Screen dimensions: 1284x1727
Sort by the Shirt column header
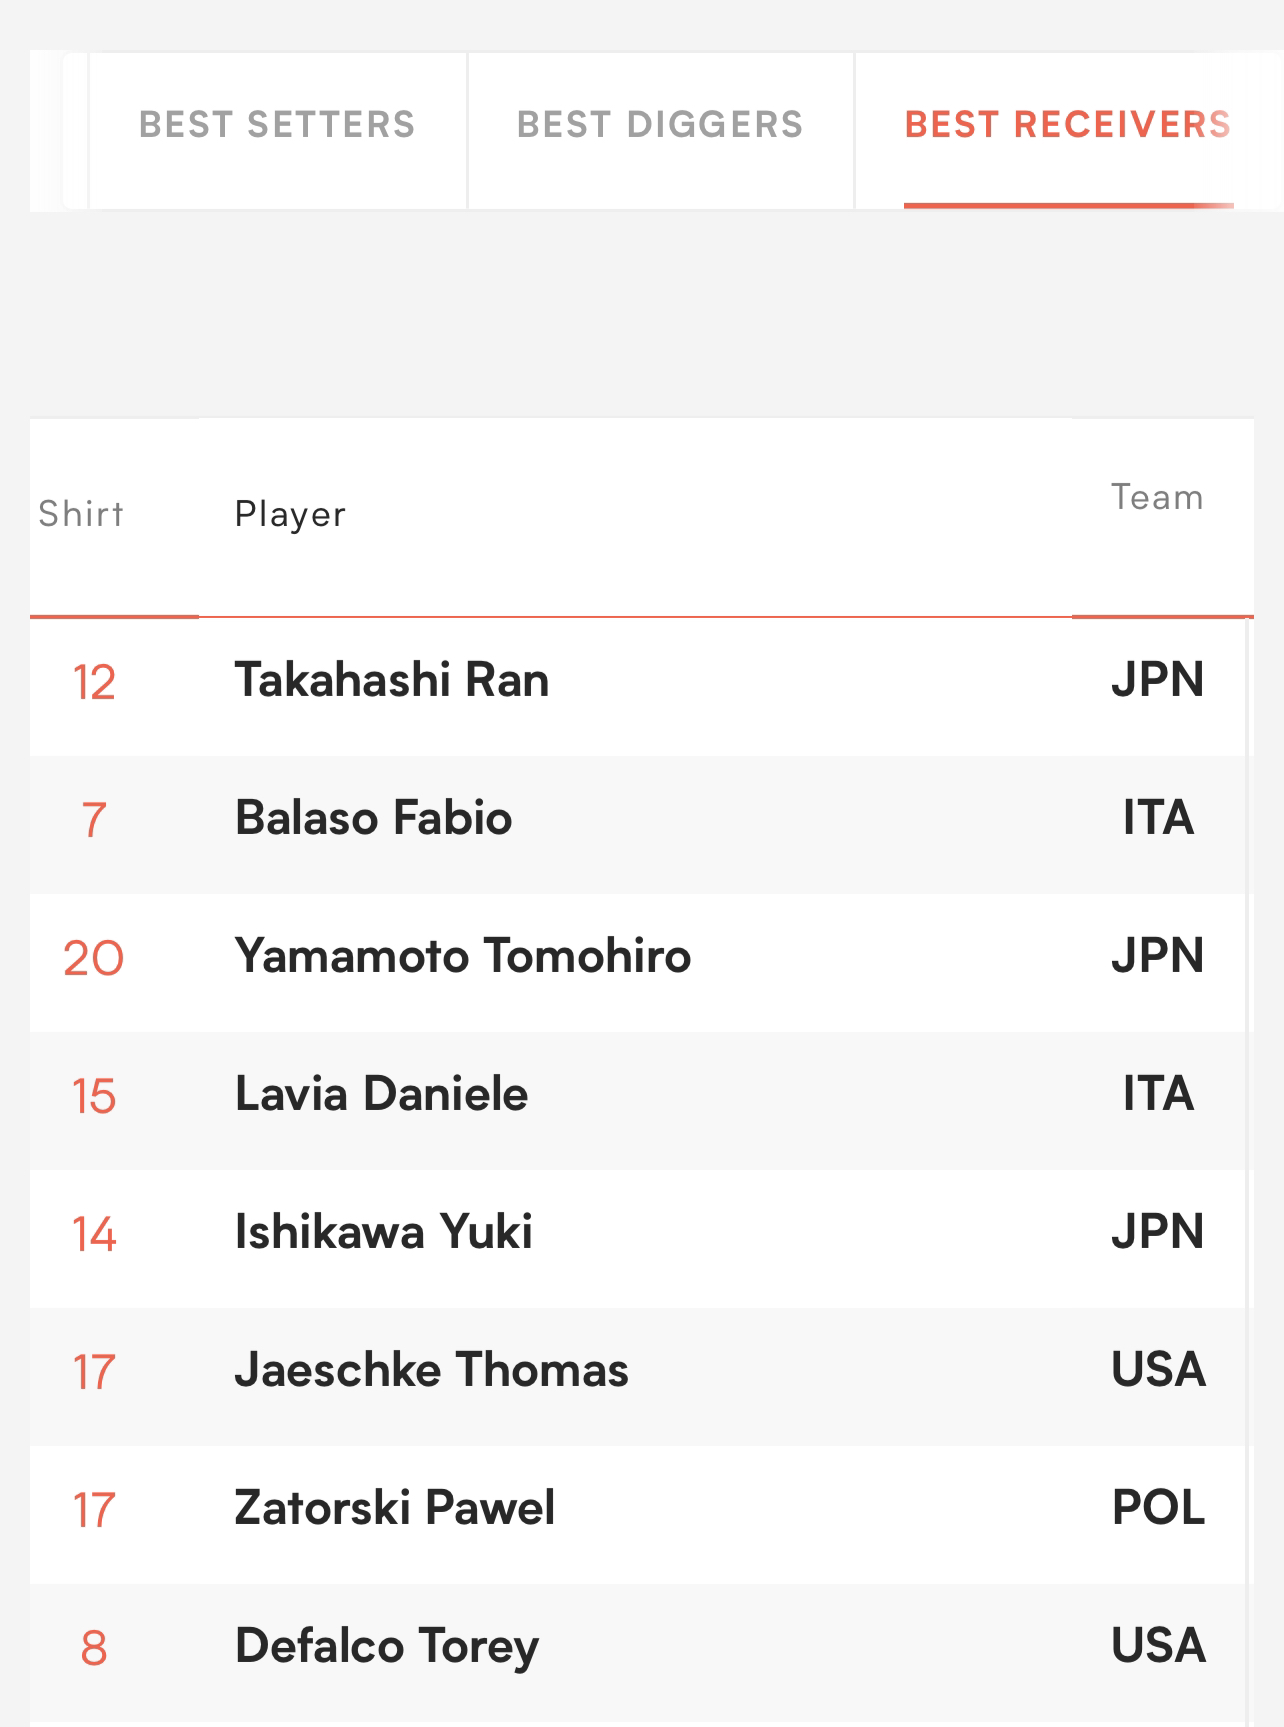click(81, 514)
